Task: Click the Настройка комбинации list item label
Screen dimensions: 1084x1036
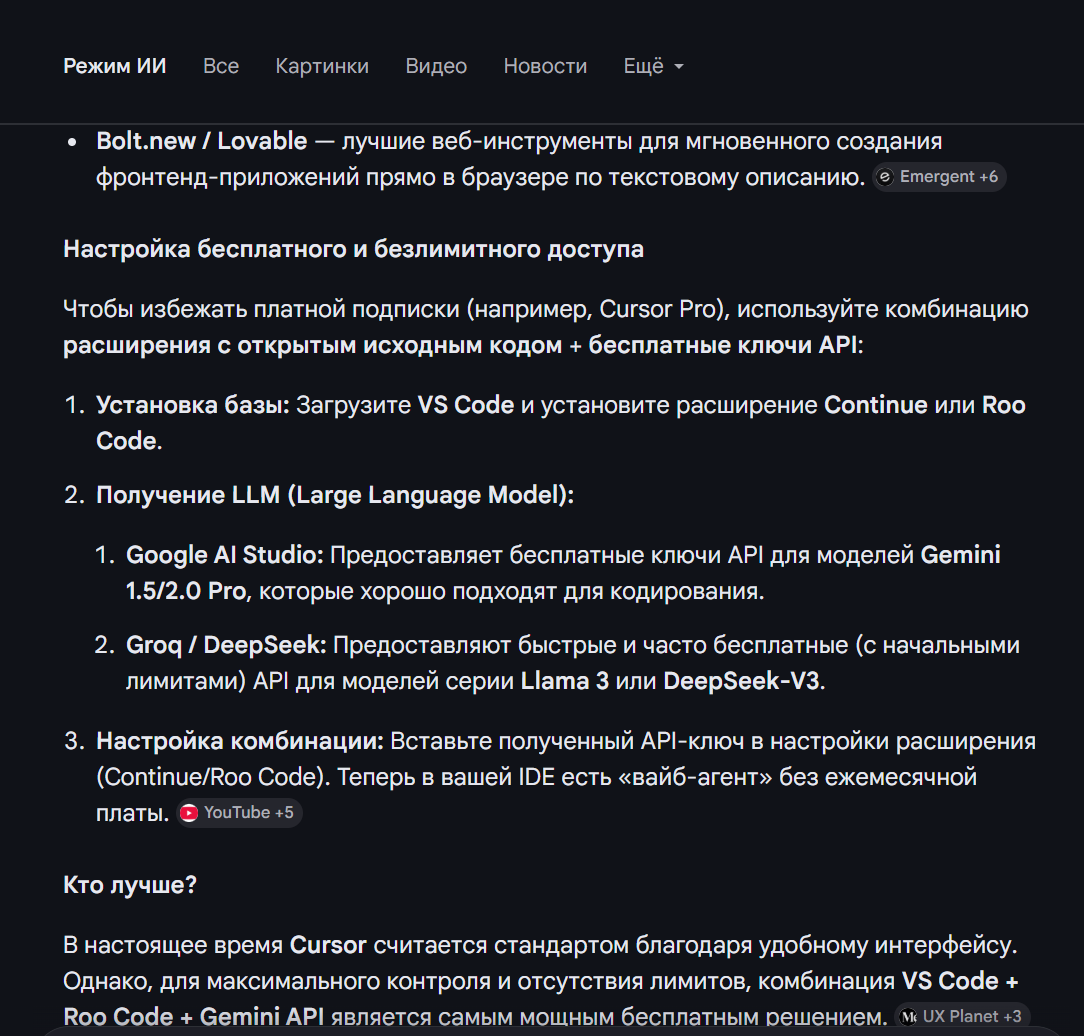Action: (x=240, y=741)
